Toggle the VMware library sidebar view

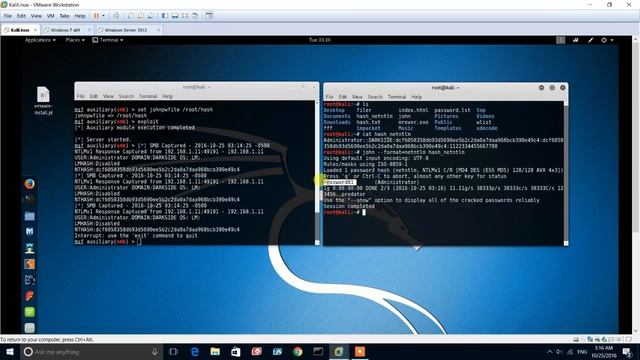(x=164, y=16)
